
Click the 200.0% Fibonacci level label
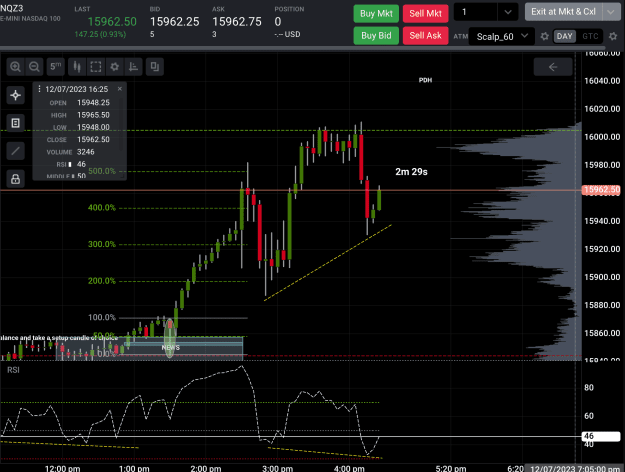tap(102, 281)
